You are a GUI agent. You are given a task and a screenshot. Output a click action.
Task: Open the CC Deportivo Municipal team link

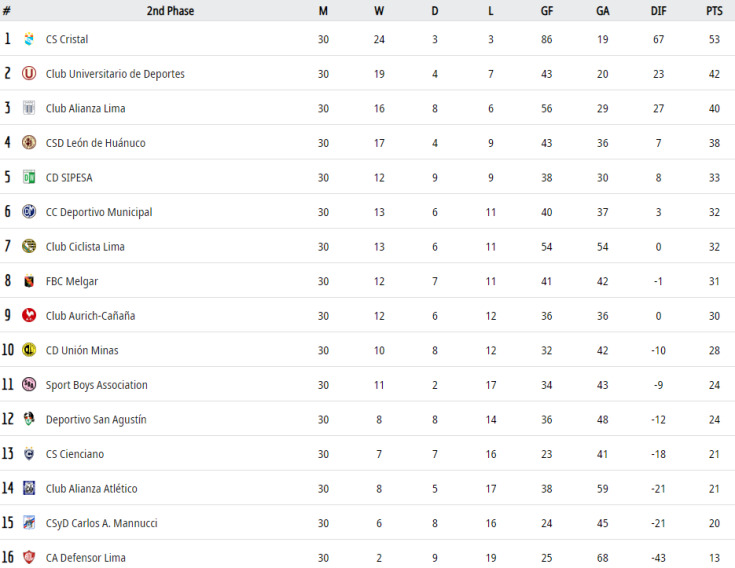point(99,212)
